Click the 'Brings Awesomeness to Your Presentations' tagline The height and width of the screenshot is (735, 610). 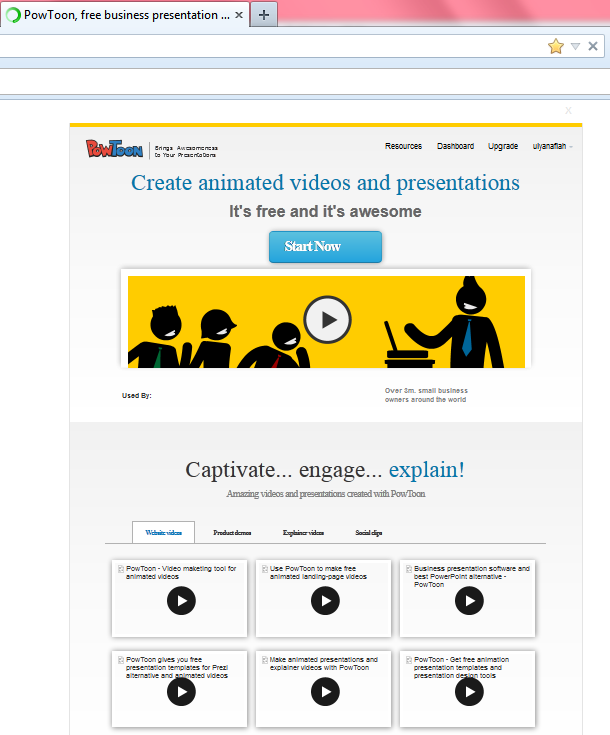pos(186,151)
